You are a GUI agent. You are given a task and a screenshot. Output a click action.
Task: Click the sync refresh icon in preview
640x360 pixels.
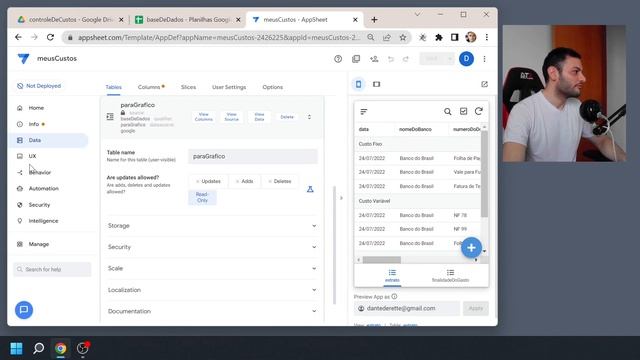pyautogui.click(x=479, y=111)
